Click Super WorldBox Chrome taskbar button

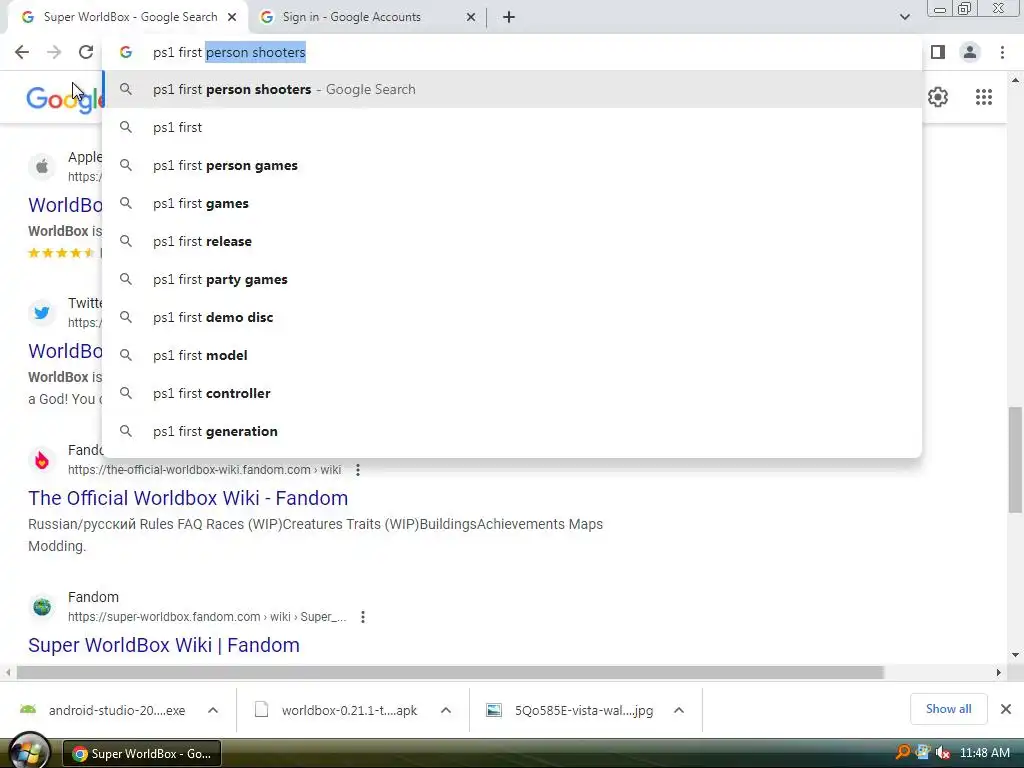coord(142,754)
